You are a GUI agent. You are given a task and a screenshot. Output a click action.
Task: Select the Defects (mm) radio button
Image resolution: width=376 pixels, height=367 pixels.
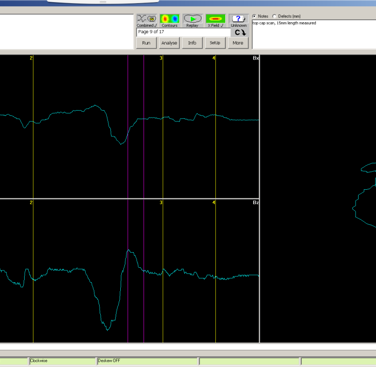click(x=275, y=16)
